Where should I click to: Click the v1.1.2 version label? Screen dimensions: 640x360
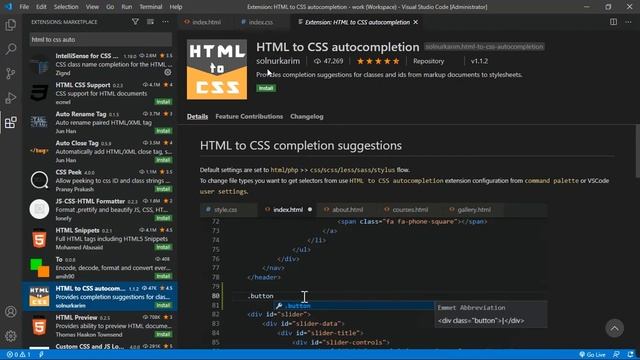[479, 61]
